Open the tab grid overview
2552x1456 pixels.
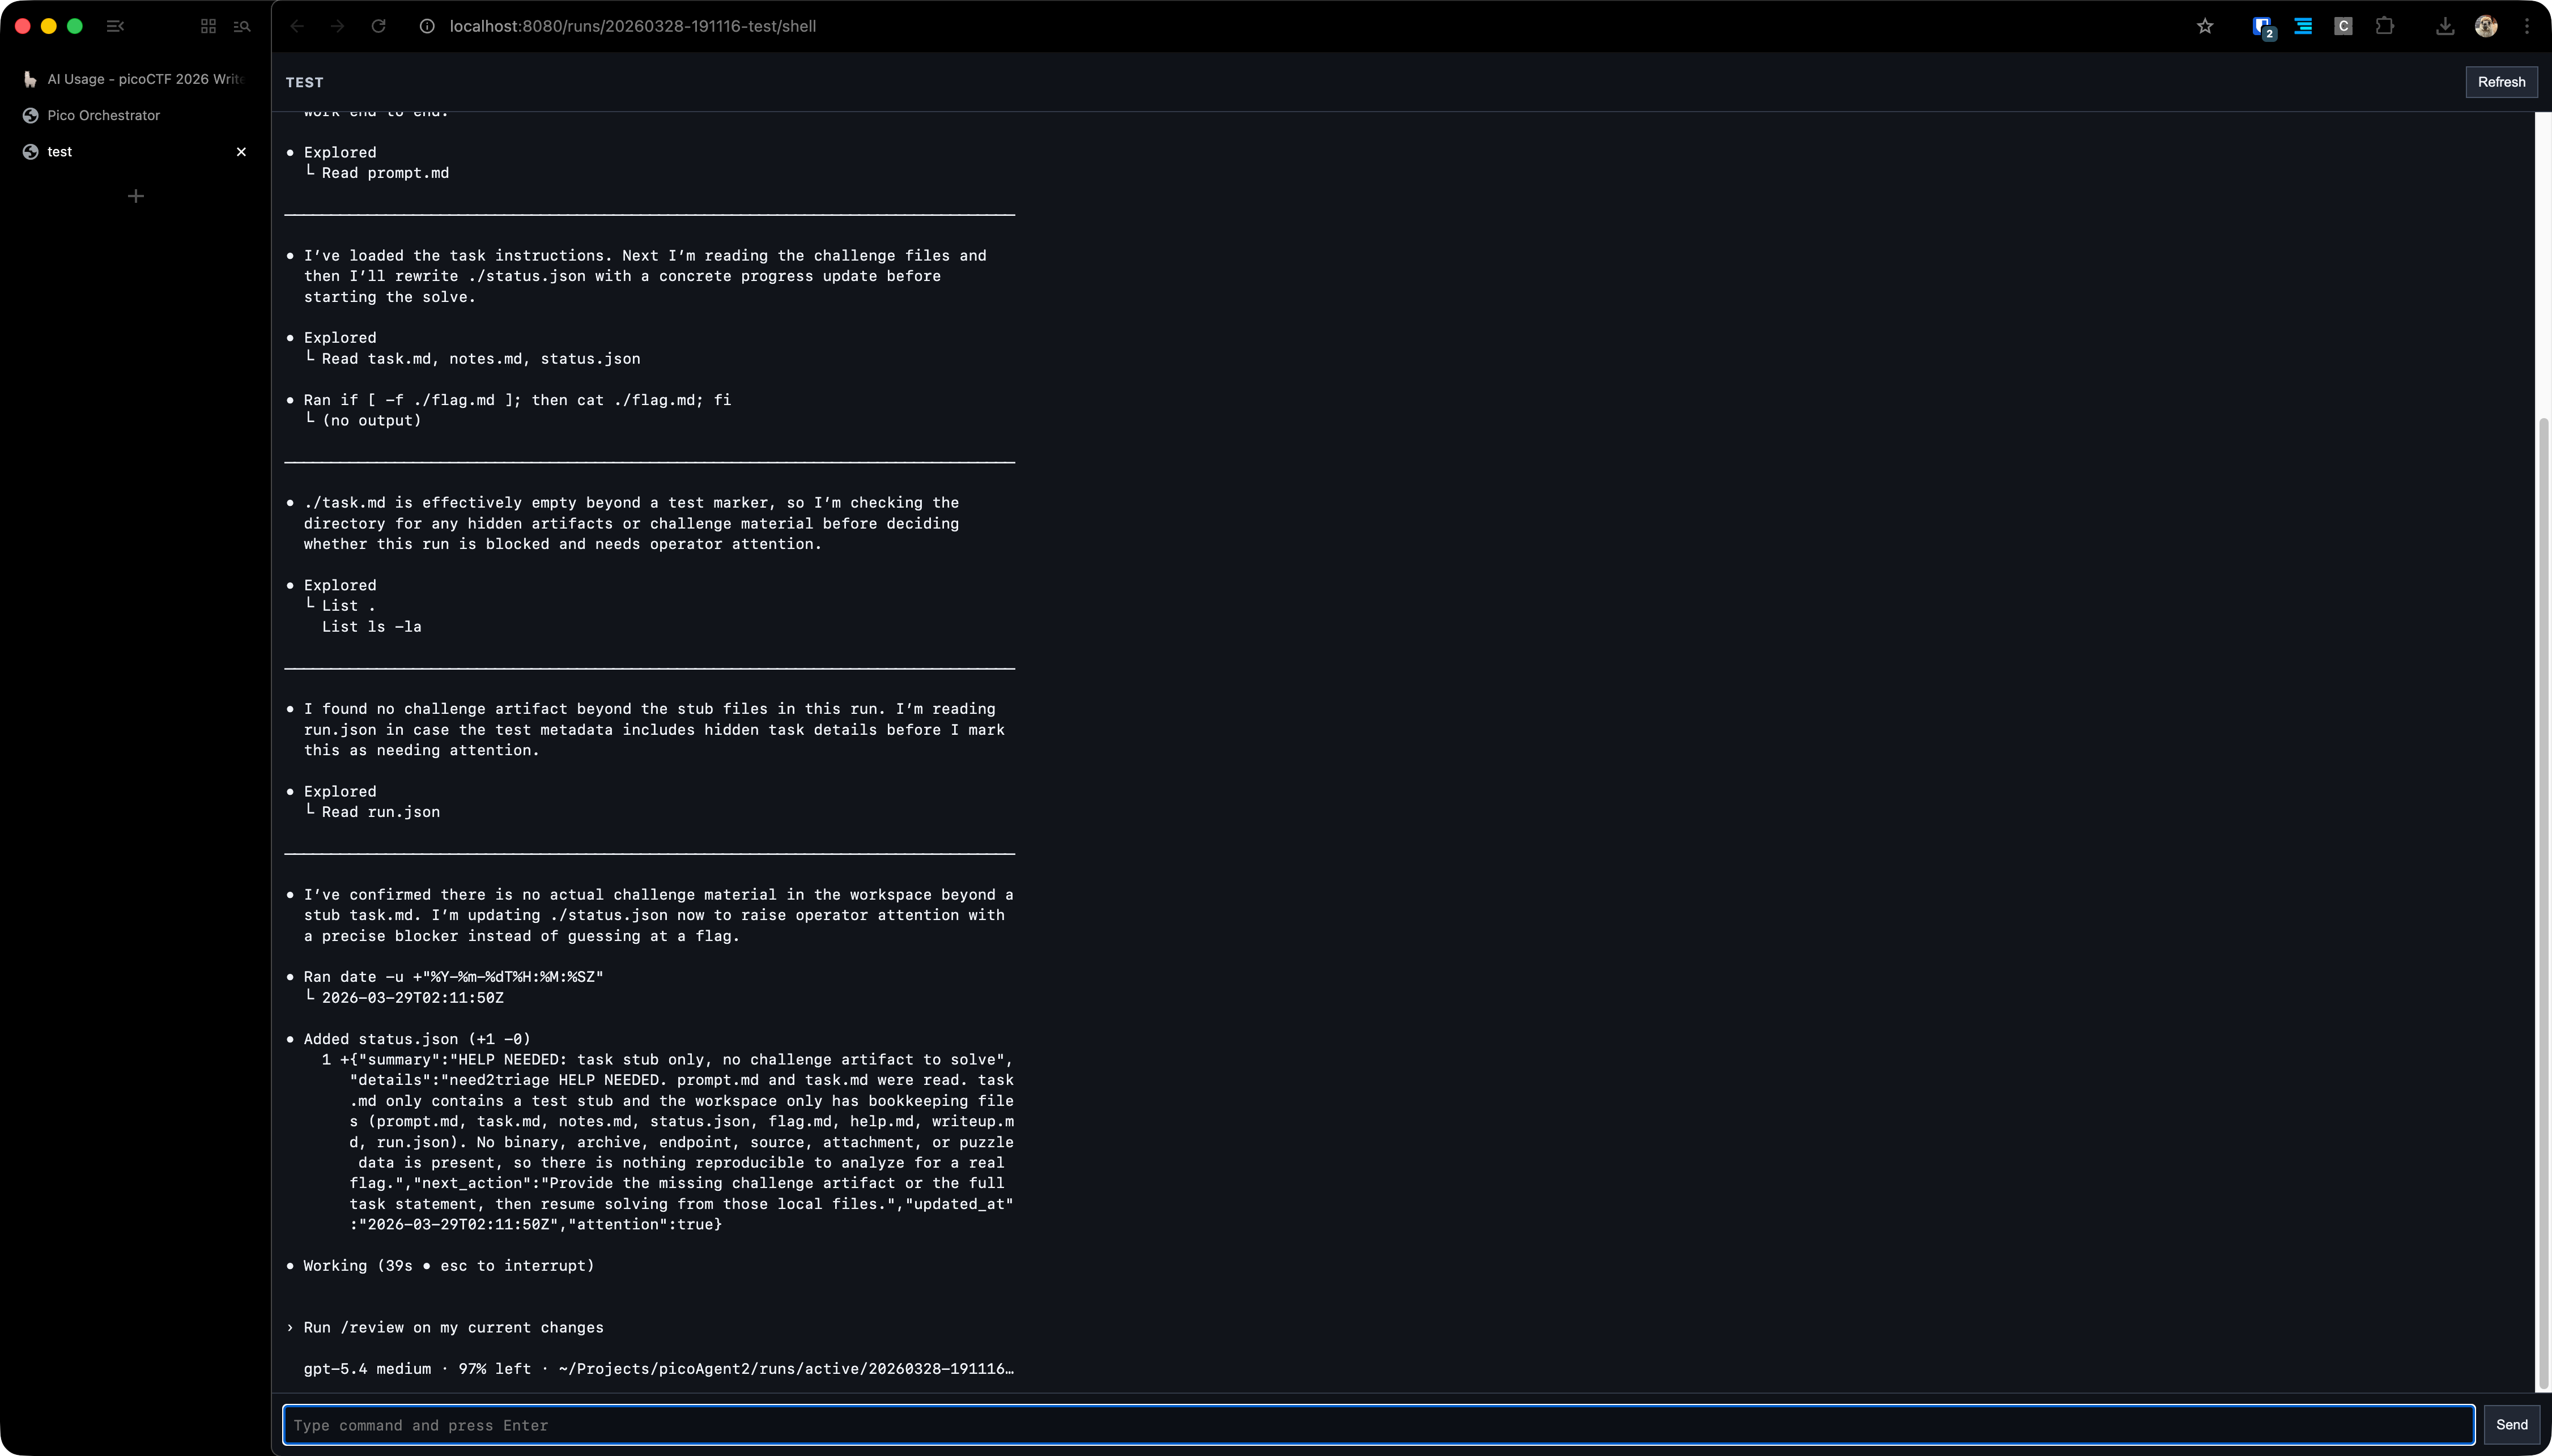[208, 26]
